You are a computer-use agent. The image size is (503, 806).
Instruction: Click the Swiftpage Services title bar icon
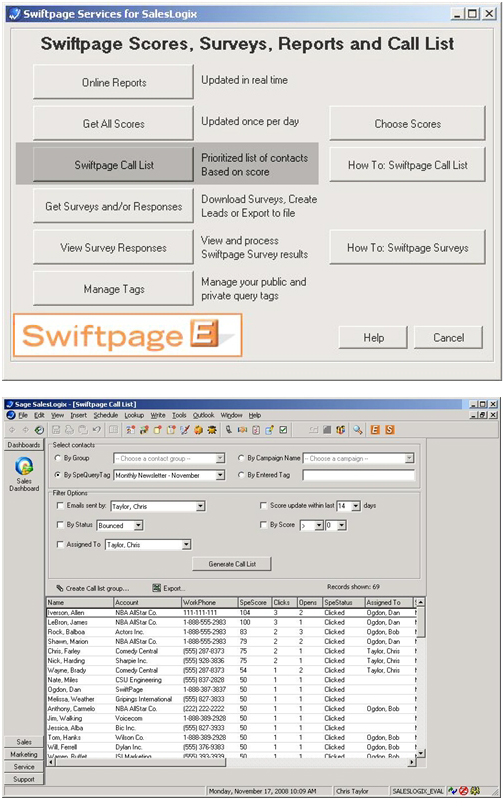(14, 14)
